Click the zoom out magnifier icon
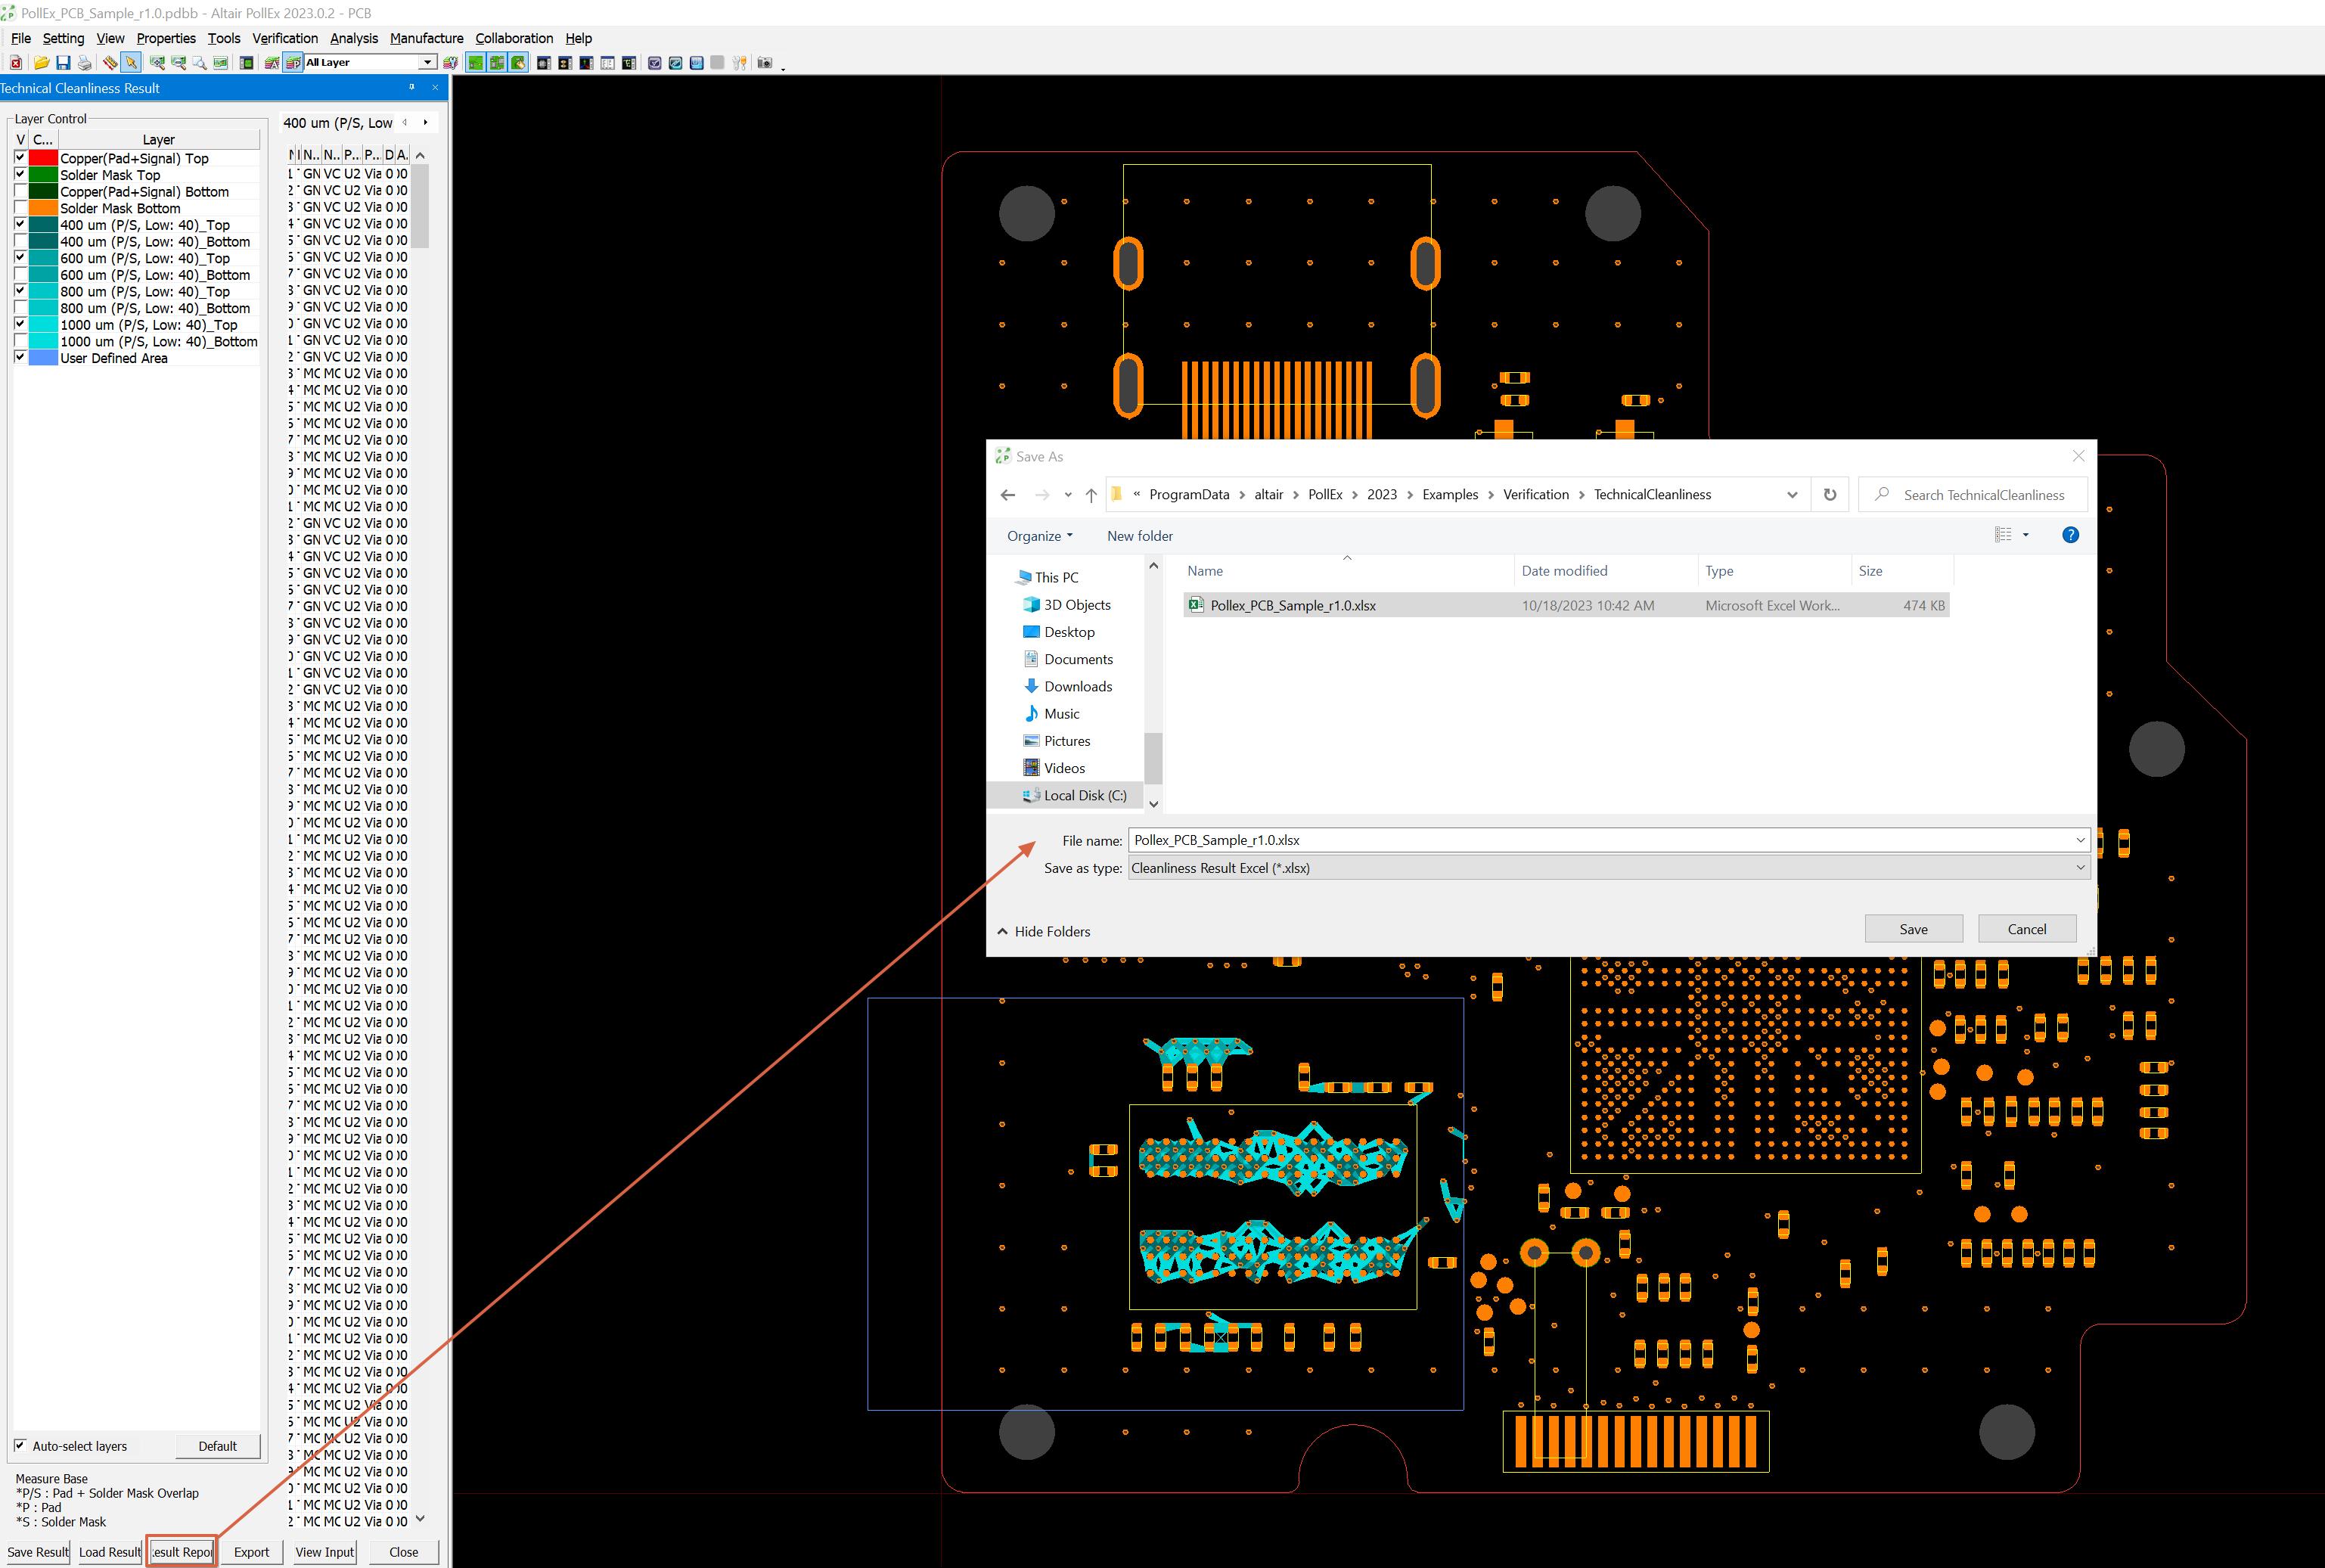The image size is (2325, 1568). tap(178, 63)
